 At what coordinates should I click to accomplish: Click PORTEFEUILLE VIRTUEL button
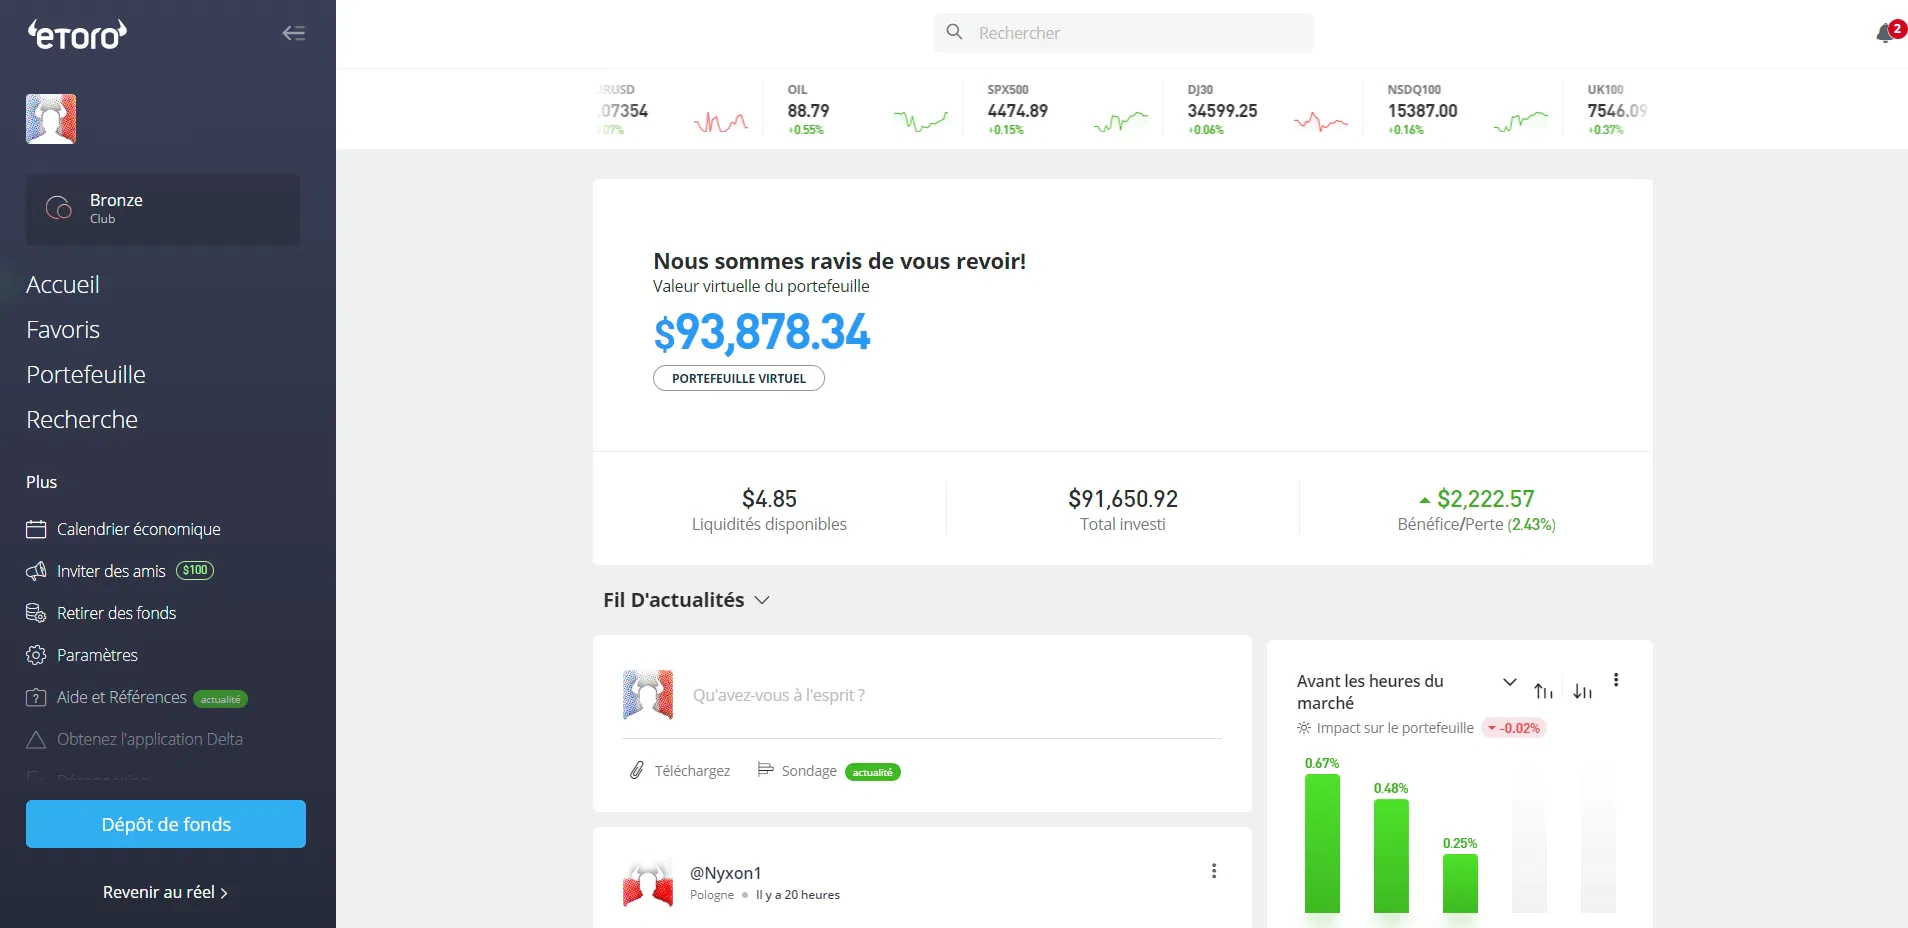tap(739, 378)
